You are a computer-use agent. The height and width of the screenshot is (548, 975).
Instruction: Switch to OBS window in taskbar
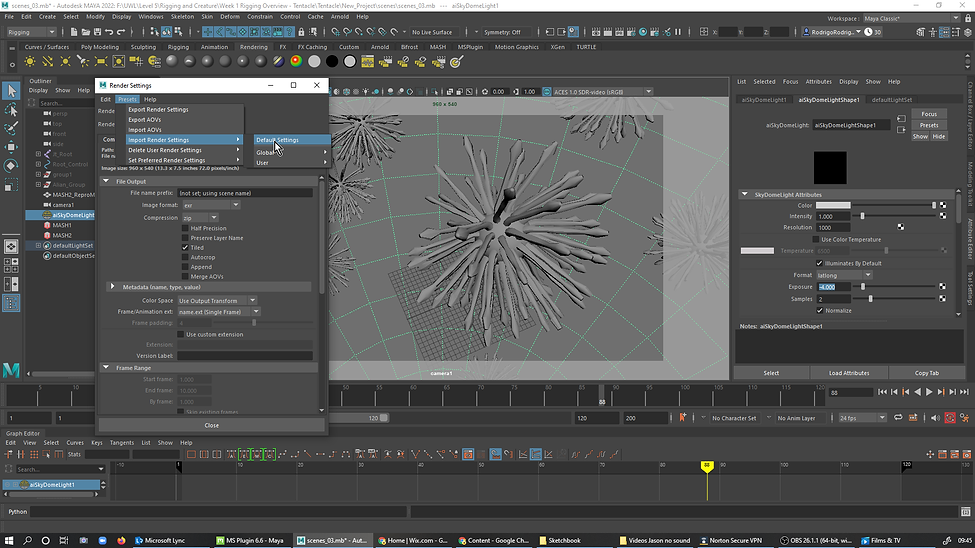click(x=816, y=541)
